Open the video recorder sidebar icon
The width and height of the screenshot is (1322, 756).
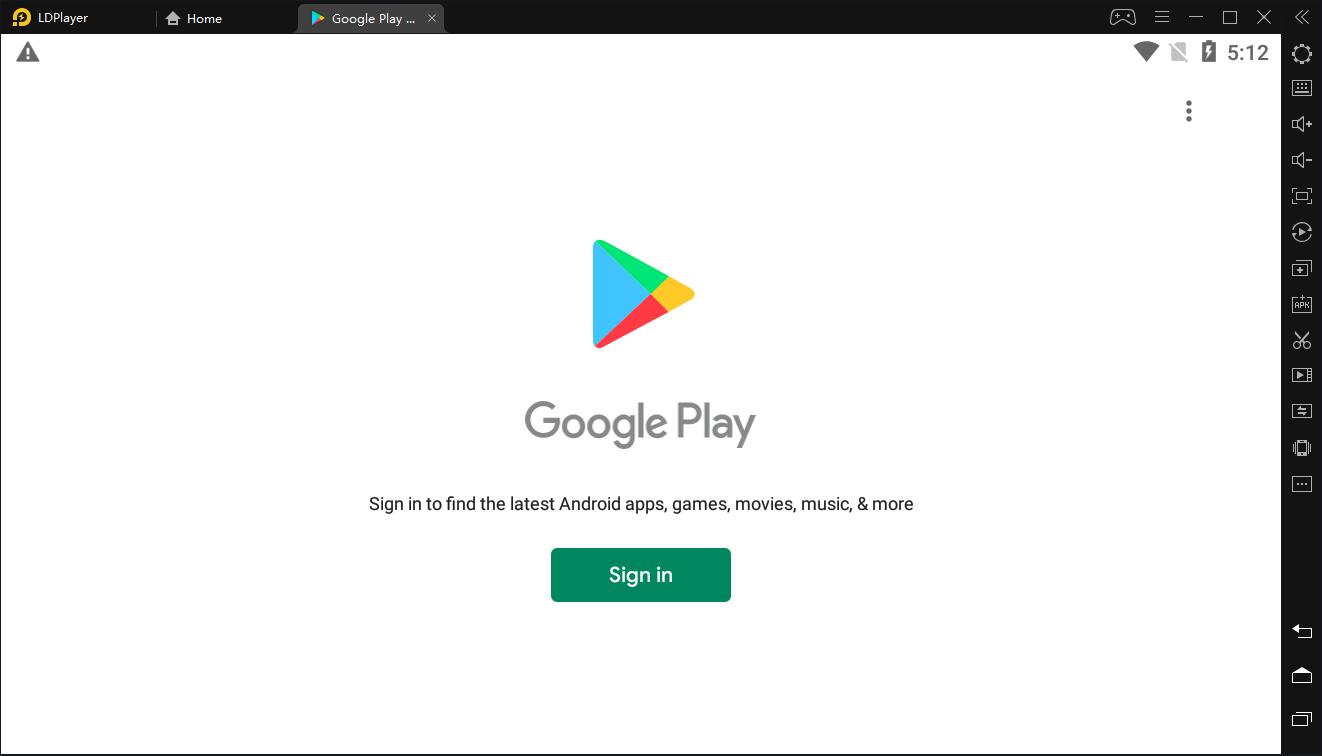click(1301, 376)
